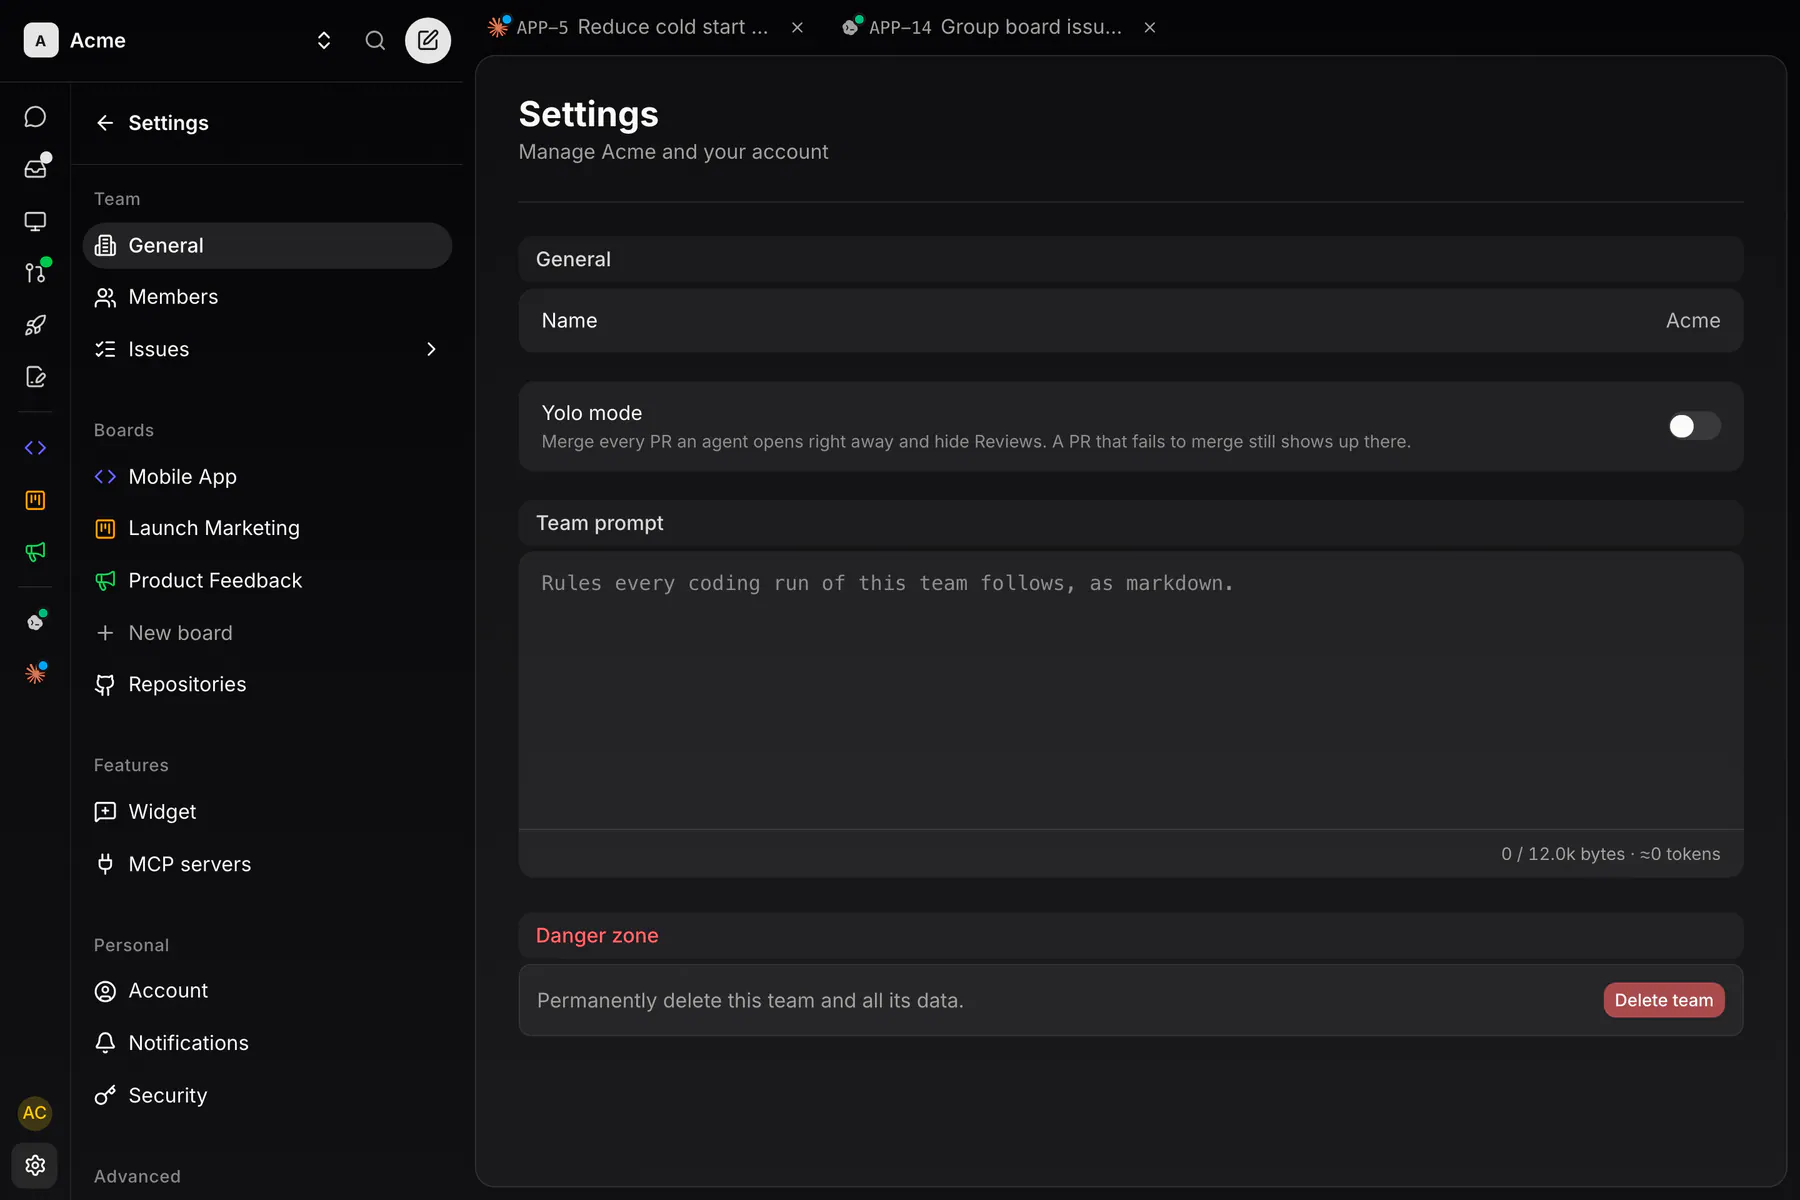Close the APP-5 tab
The image size is (1800, 1200).
(797, 28)
